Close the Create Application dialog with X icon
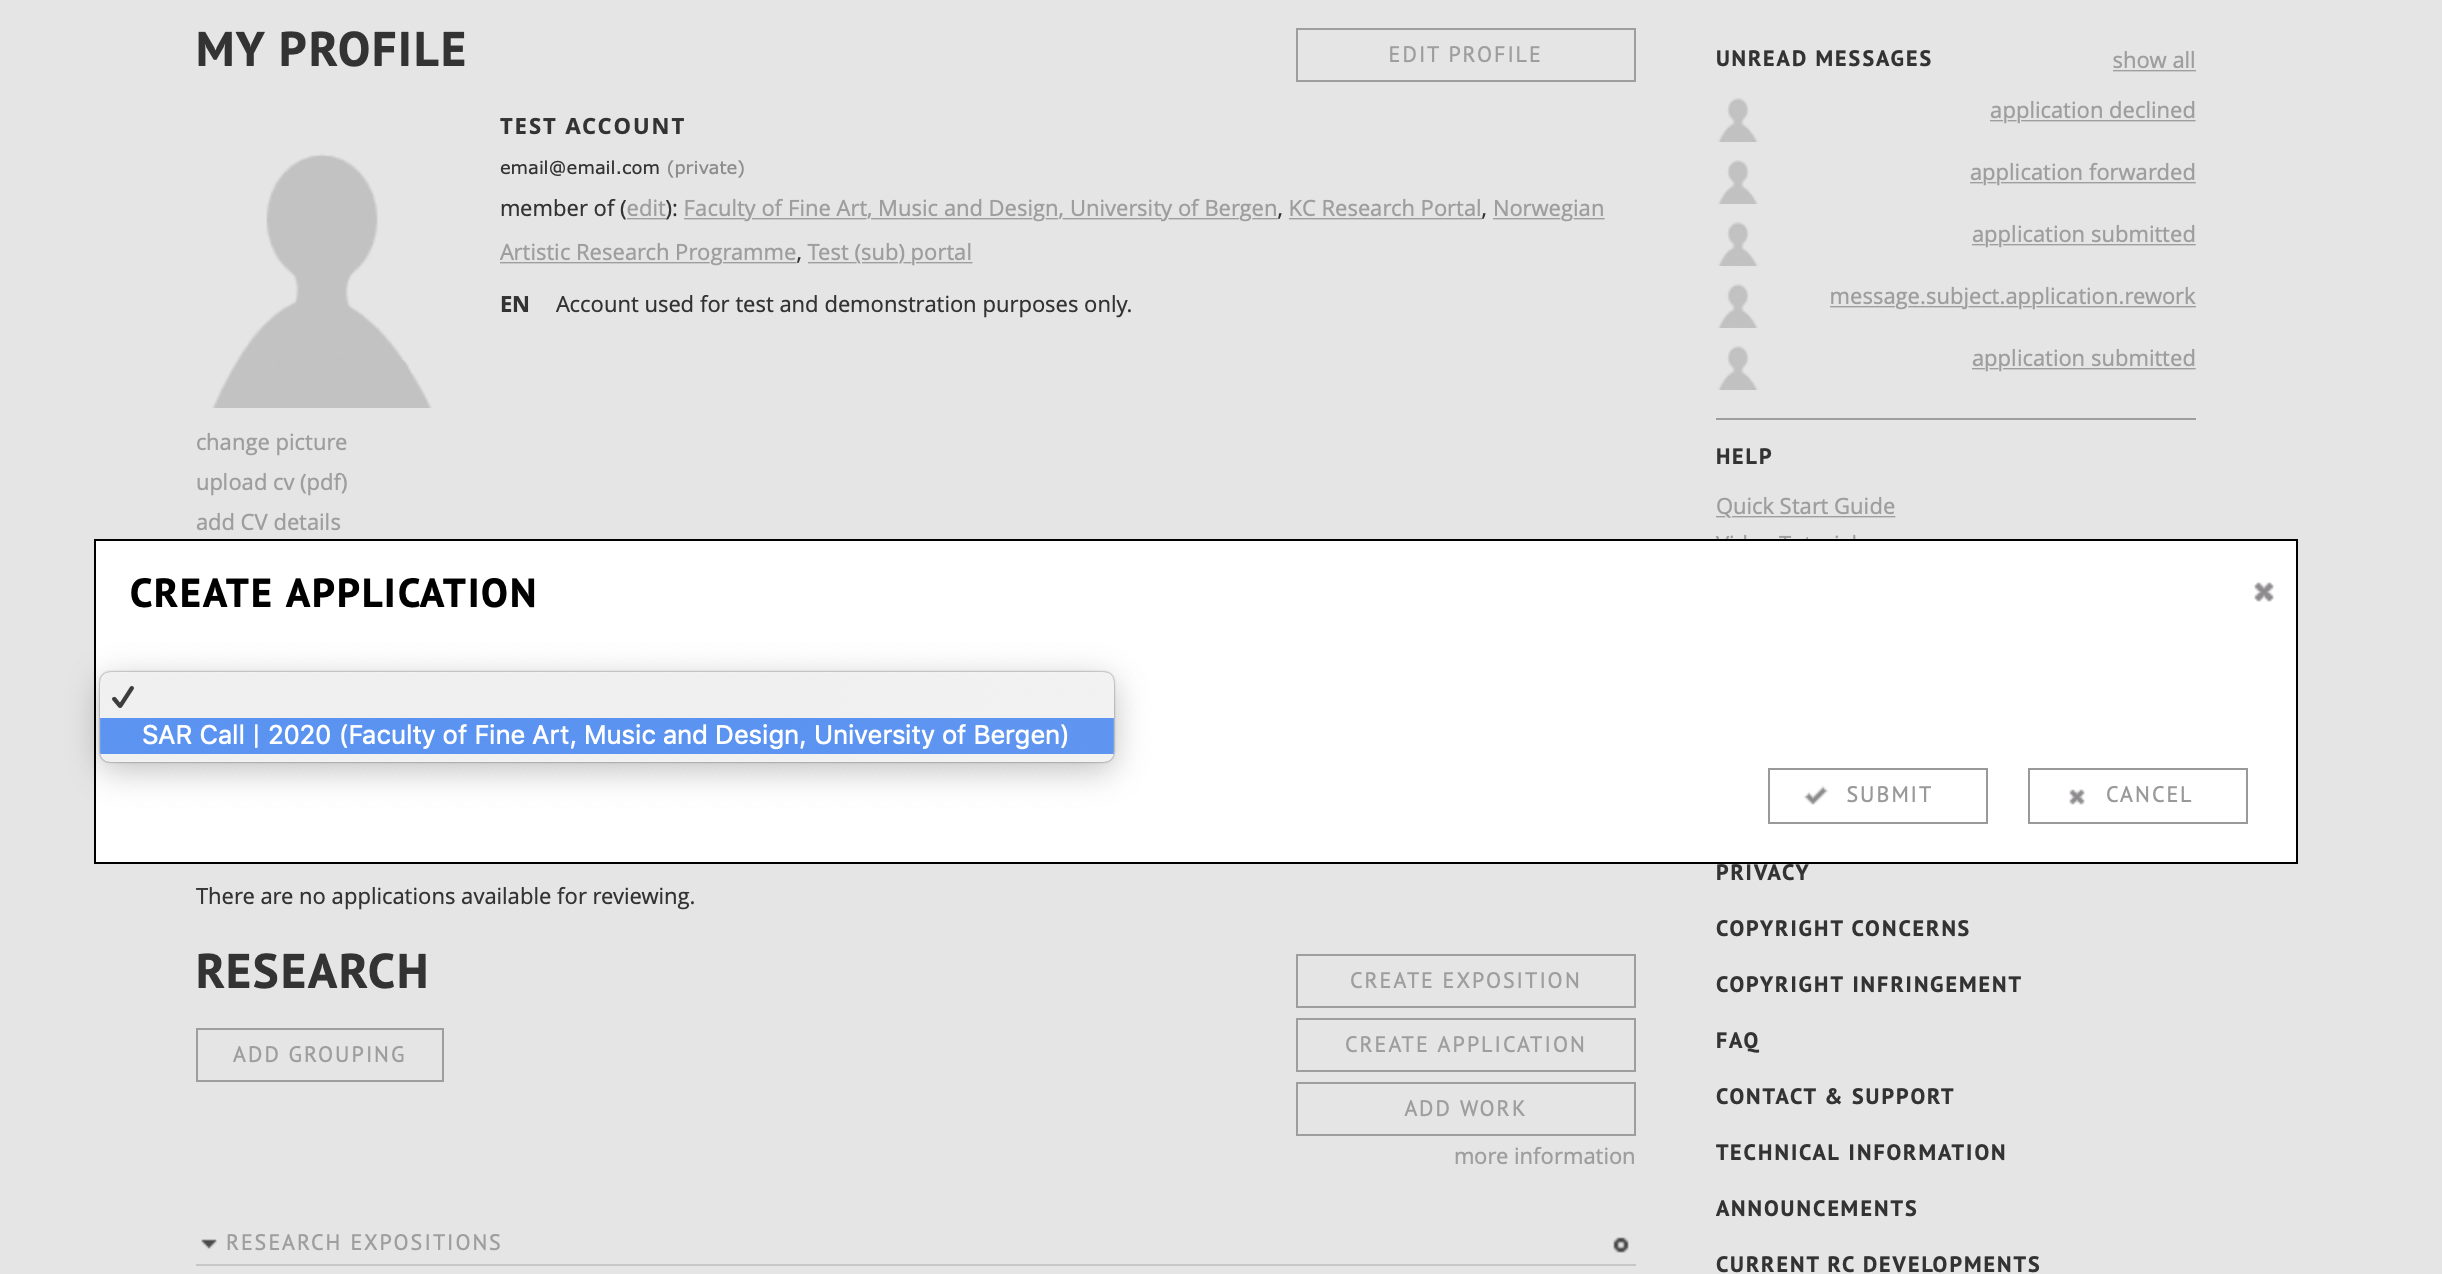This screenshot has width=2442, height=1274. [2263, 592]
